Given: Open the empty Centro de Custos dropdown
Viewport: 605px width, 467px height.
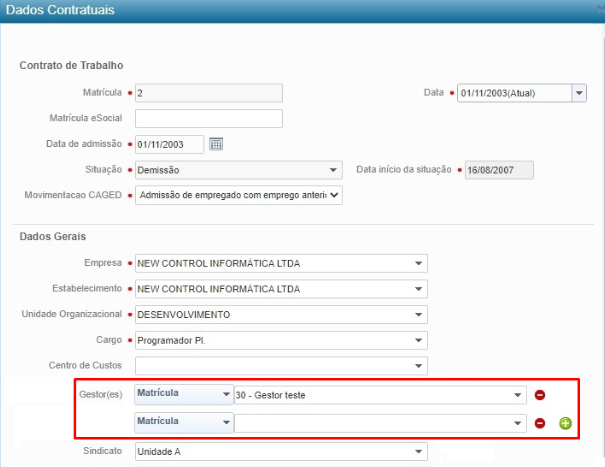Looking at the screenshot, I should (418, 366).
